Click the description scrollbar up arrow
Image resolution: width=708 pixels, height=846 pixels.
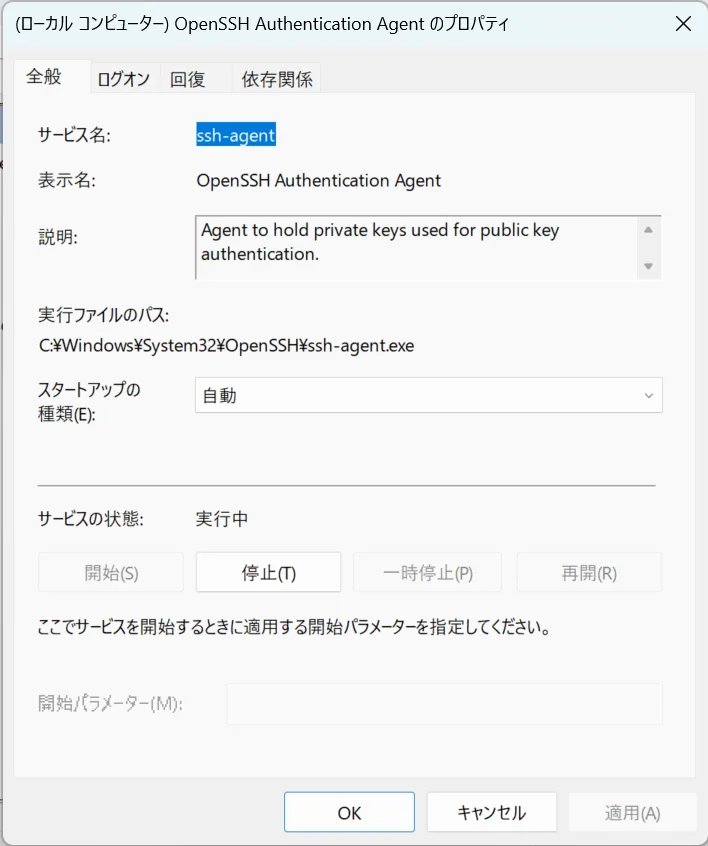[649, 230]
